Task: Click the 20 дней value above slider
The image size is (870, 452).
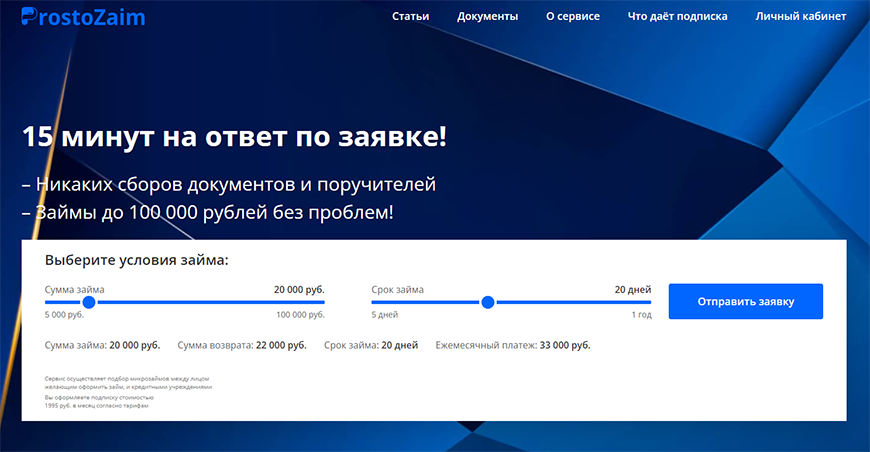Action: click(632, 290)
